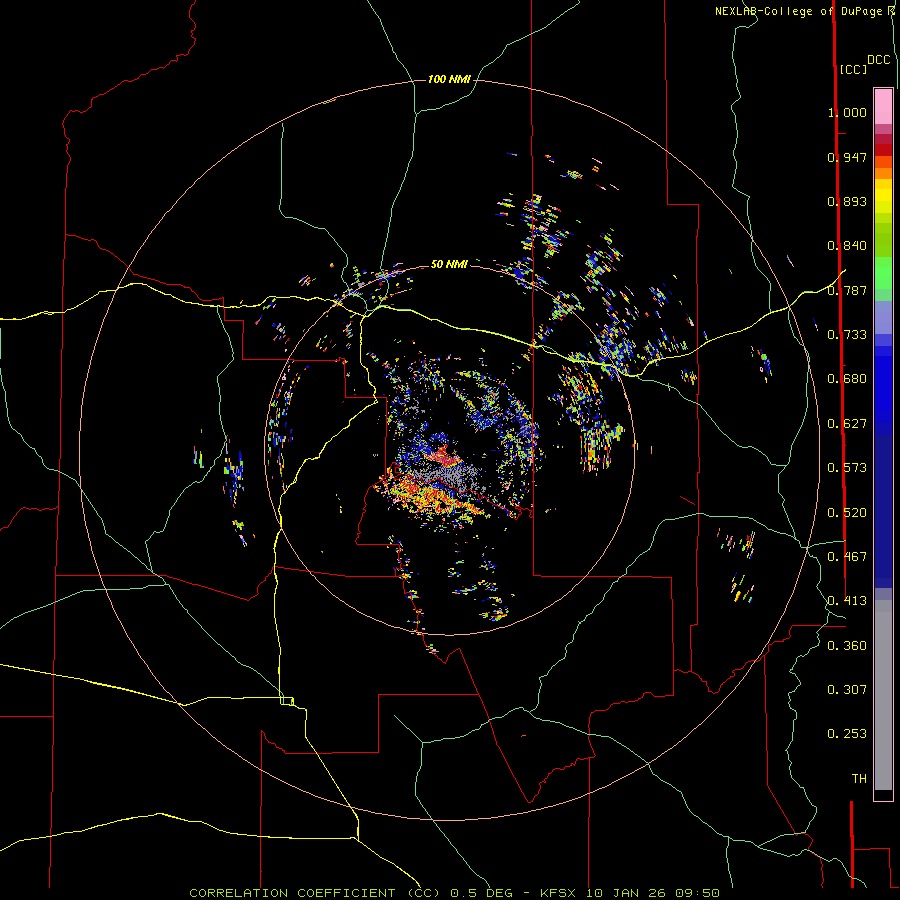Screen dimensions: 900x900
Task: Click the TH threshold label on the legend
Action: [x=859, y=779]
